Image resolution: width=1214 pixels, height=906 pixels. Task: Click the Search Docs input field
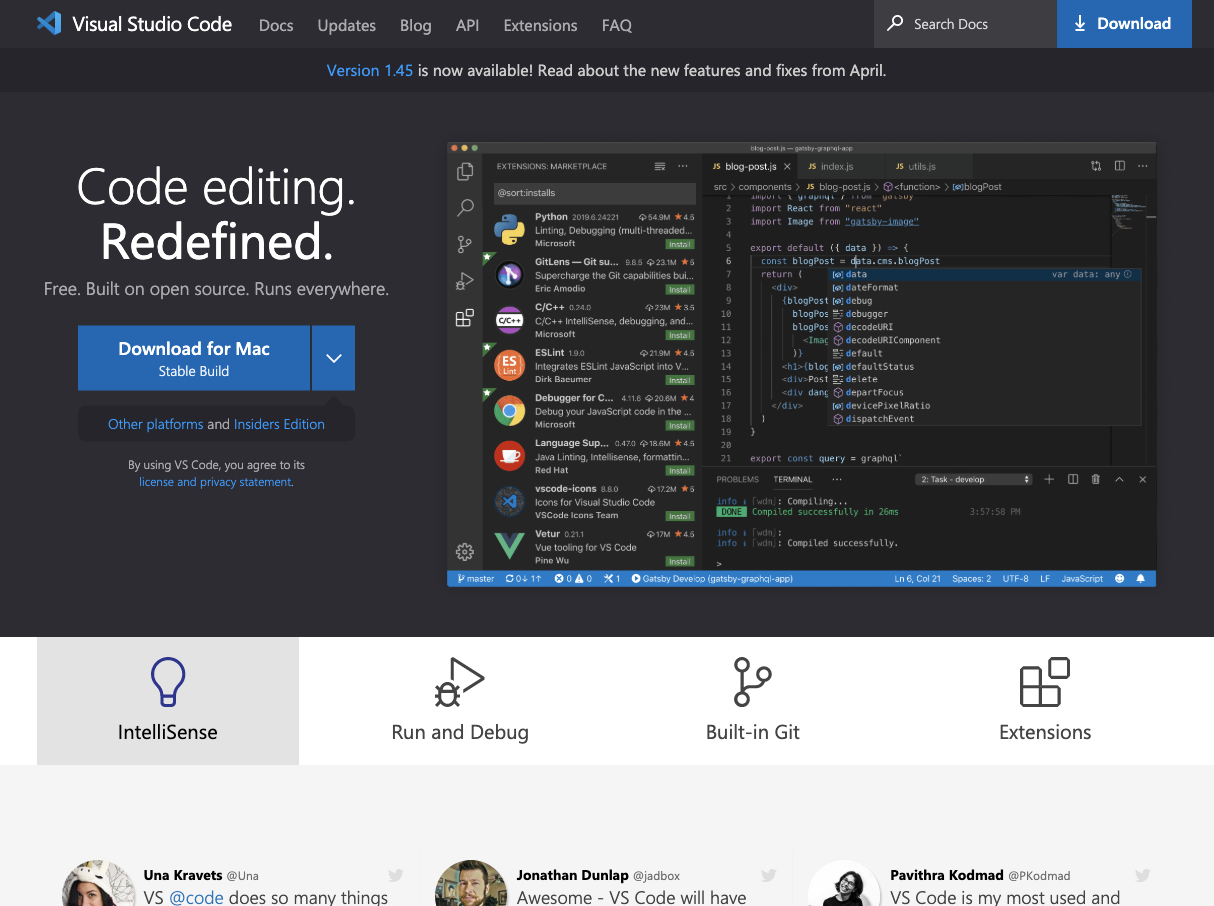click(x=966, y=24)
